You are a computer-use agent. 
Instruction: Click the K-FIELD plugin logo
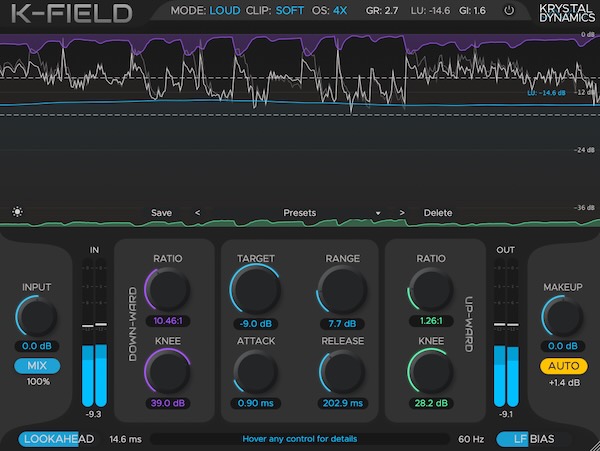click(72, 13)
